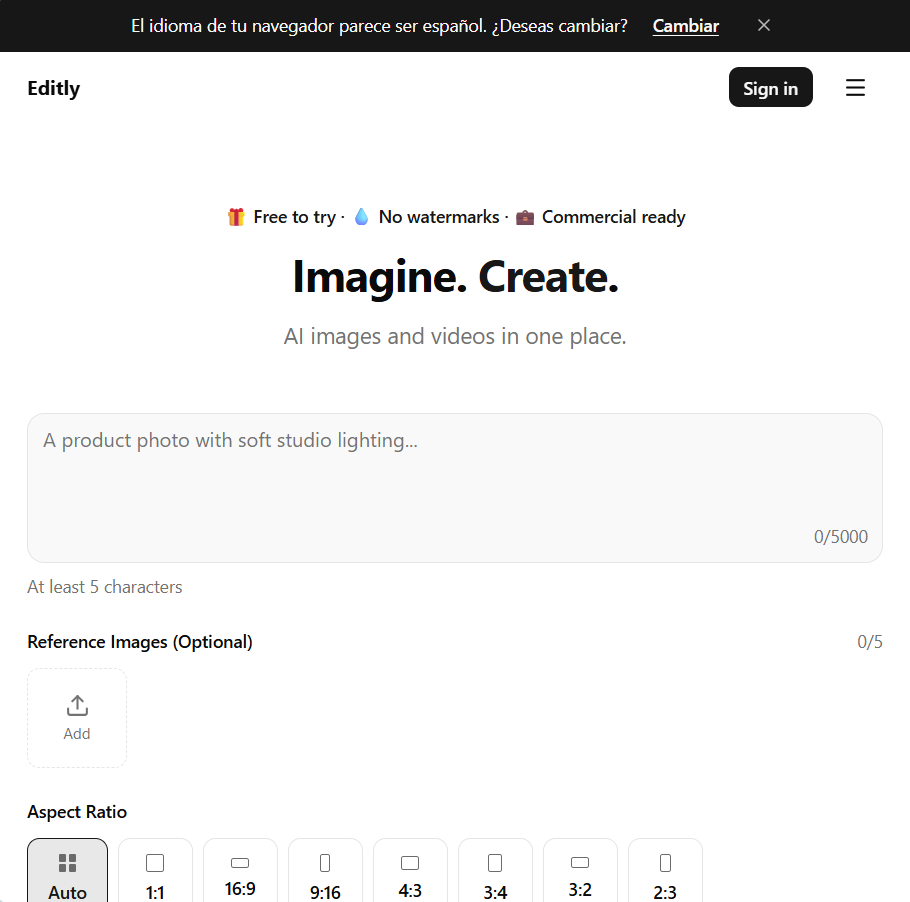The height and width of the screenshot is (902, 910).
Task: Click the Imagine. Create. heading
Action: click(x=455, y=277)
